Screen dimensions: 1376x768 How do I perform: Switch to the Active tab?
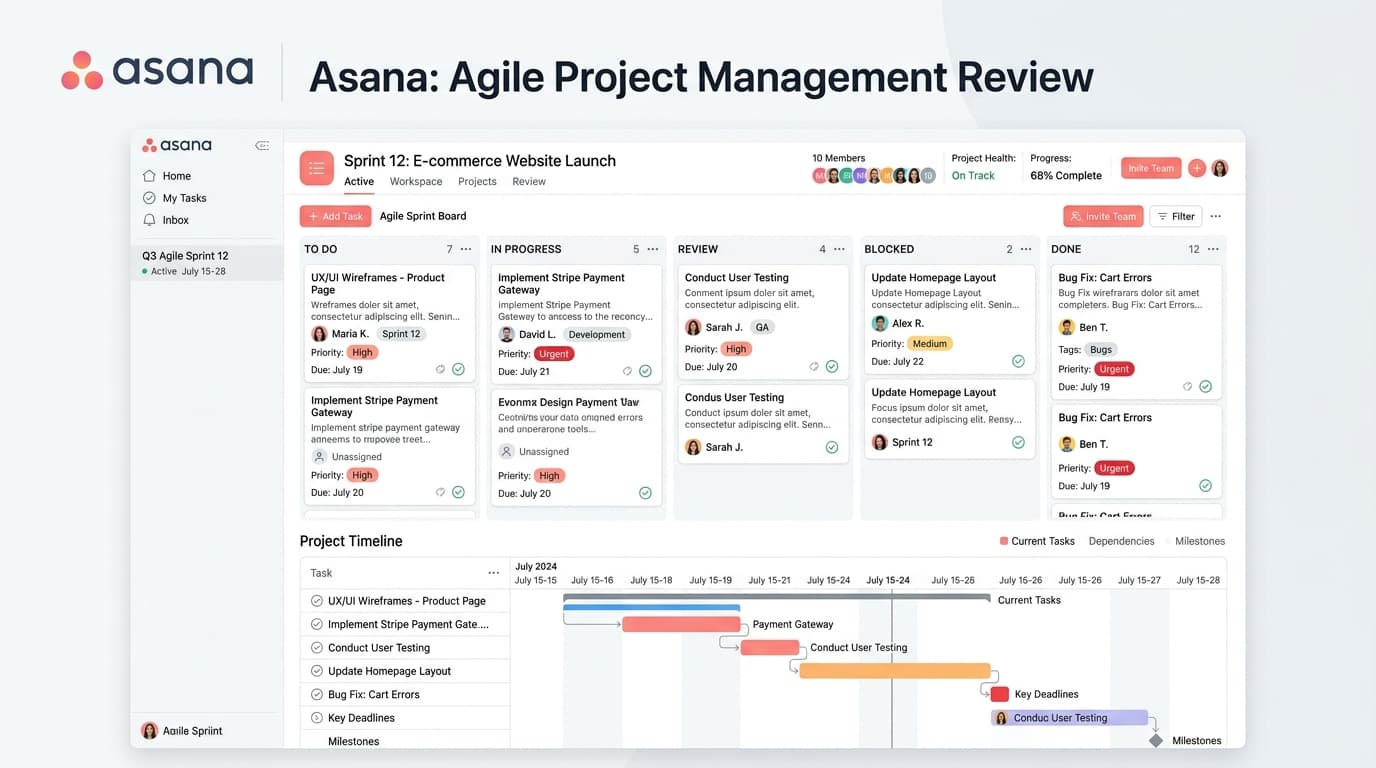pos(359,181)
